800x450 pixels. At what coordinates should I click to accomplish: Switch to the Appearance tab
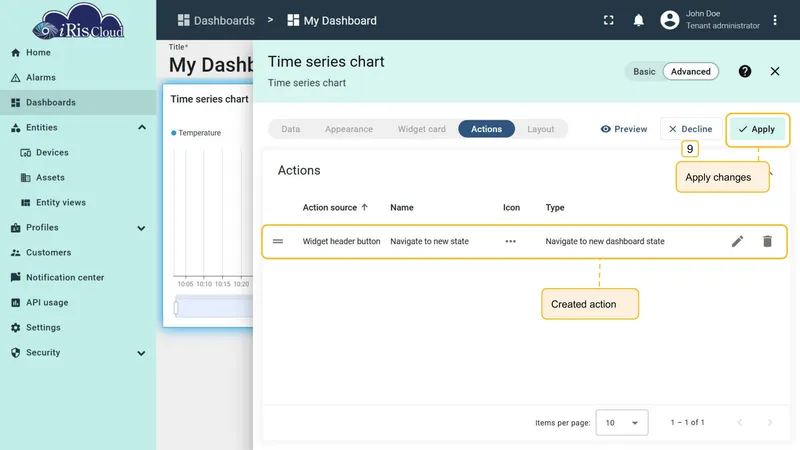349,129
